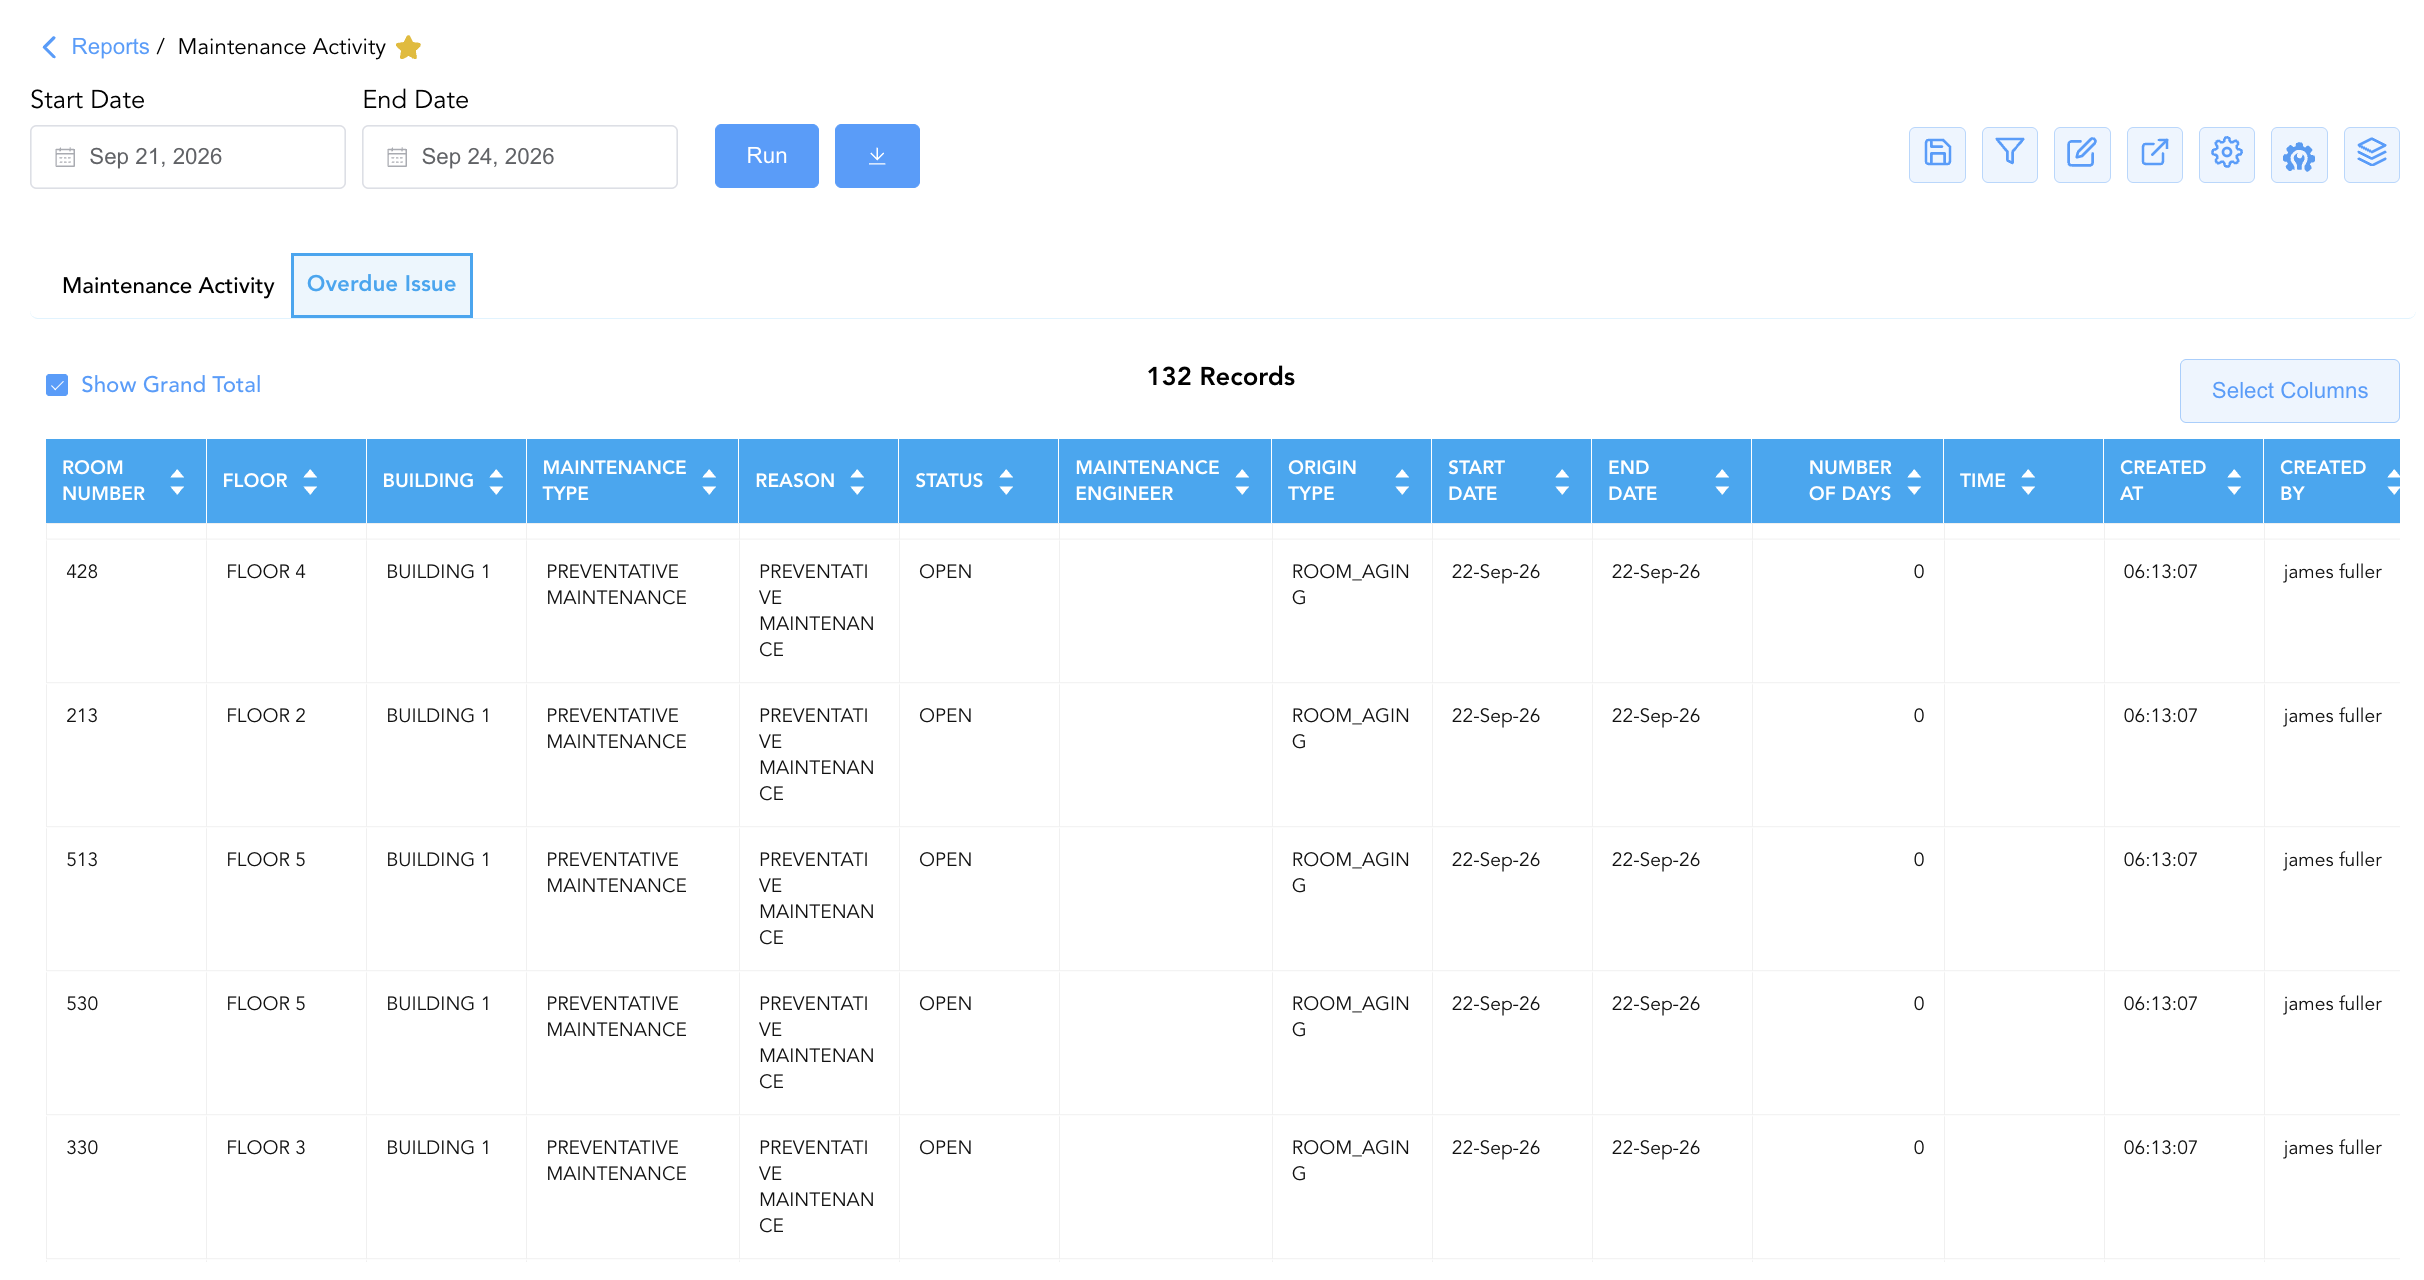Screen dimensions: 2424x1280
Task: Open the settings gear icon
Action: (x=2227, y=155)
